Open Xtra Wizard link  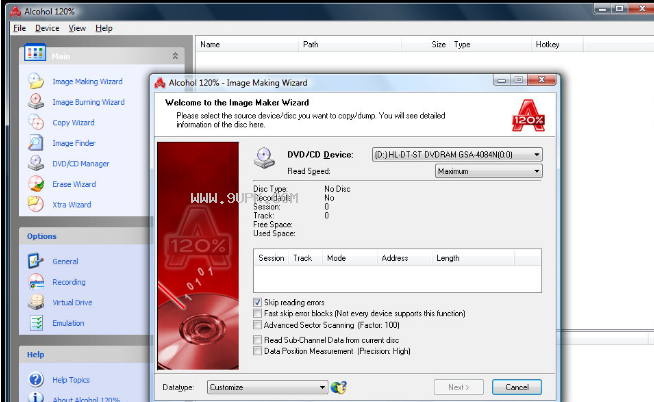click(72, 204)
